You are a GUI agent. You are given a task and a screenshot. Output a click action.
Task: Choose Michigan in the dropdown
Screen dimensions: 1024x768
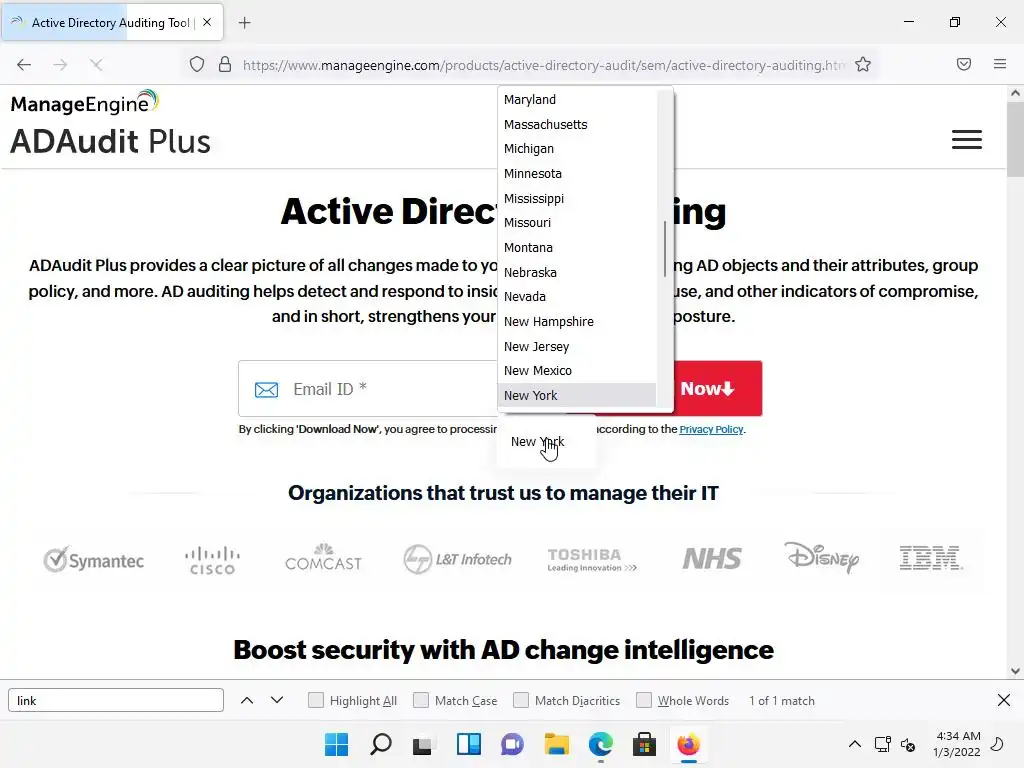(x=577, y=149)
